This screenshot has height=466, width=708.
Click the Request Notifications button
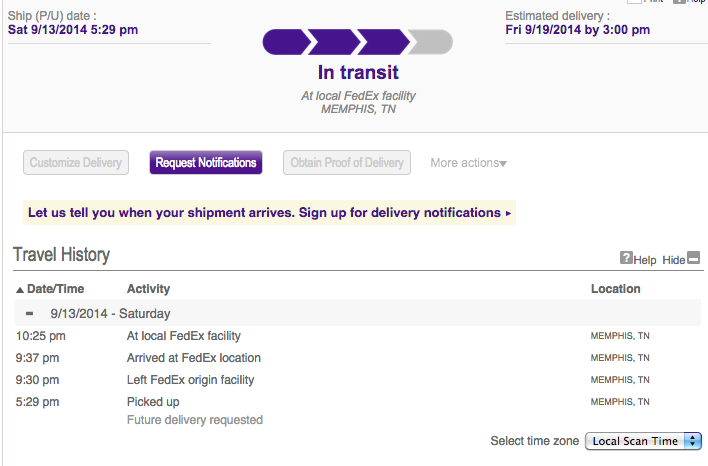(206, 163)
